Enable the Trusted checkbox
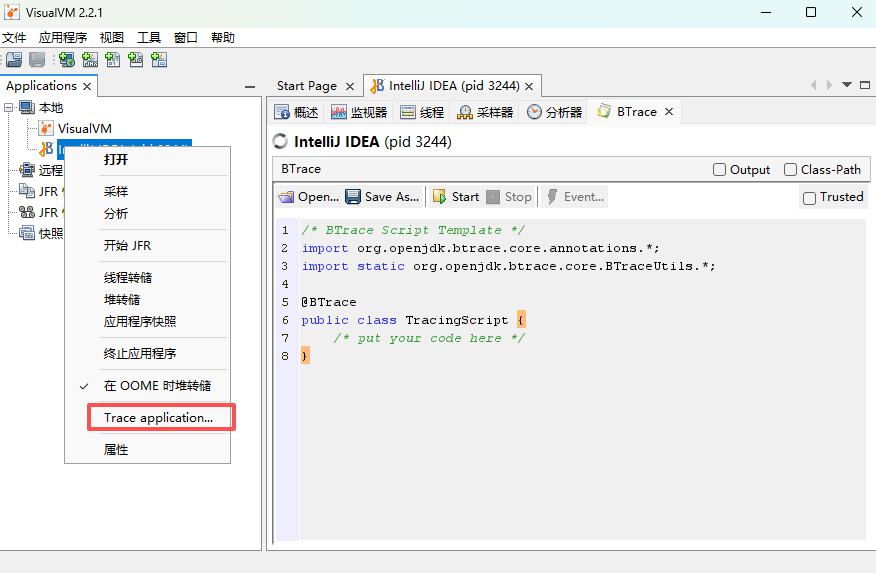This screenshot has height=573, width=876. click(x=810, y=198)
